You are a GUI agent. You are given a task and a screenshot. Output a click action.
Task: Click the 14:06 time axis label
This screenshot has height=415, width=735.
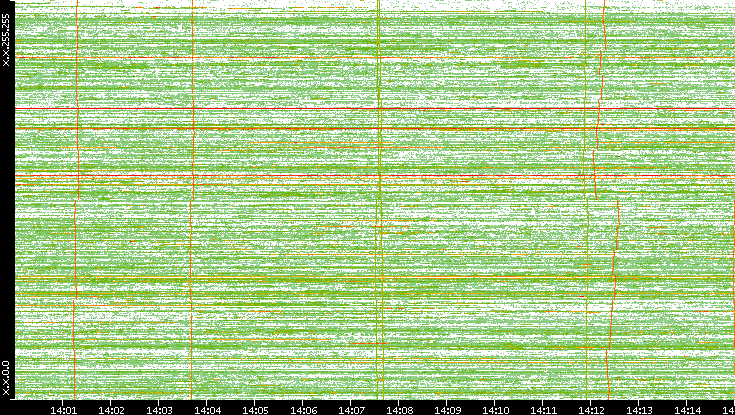303,410
